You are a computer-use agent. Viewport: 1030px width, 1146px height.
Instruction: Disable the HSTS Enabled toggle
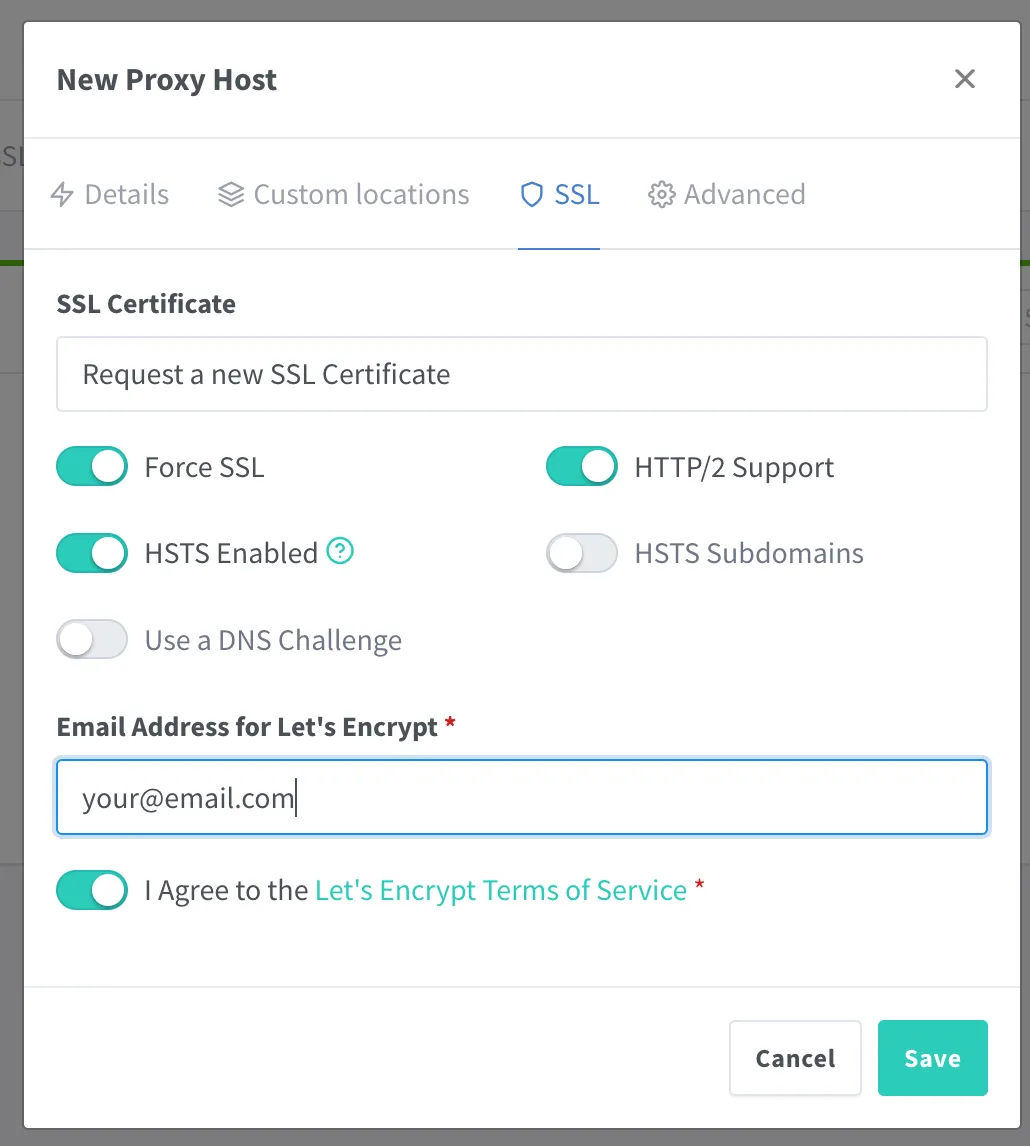point(92,553)
